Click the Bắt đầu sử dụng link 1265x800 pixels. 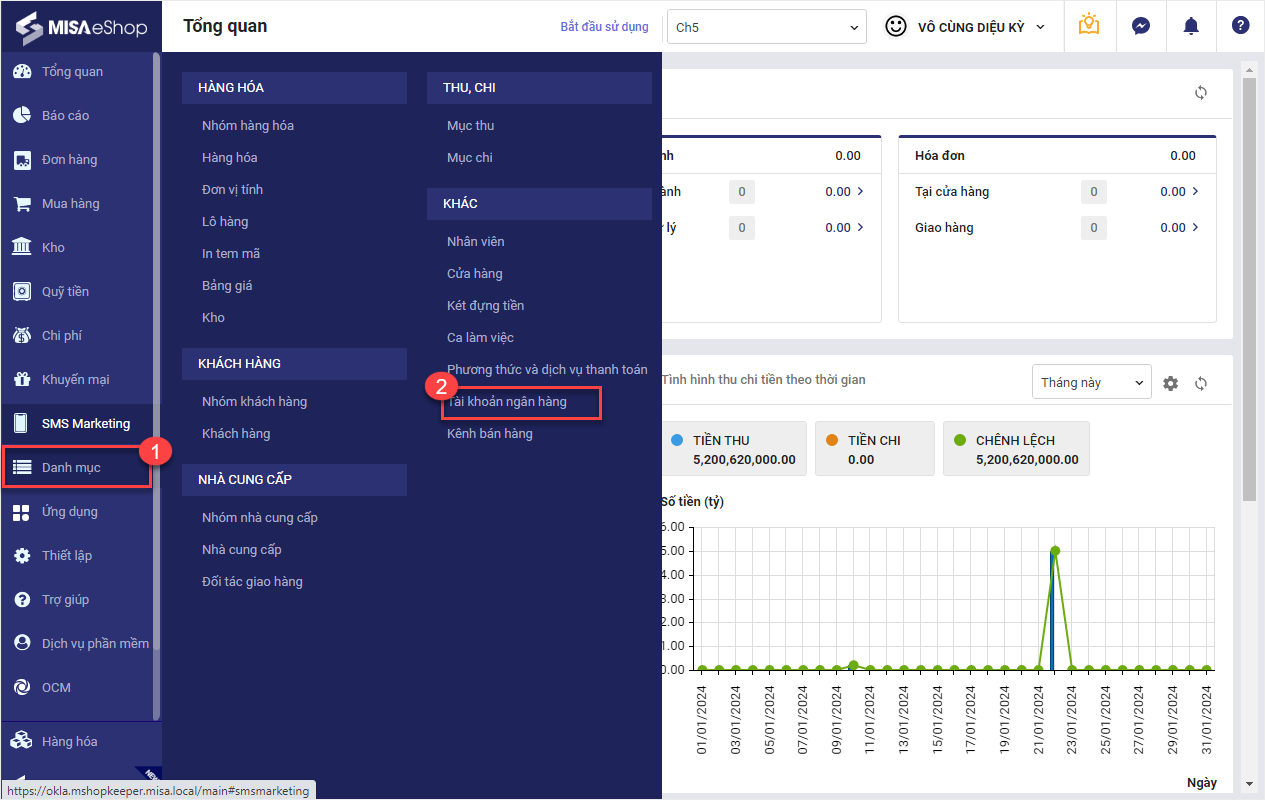604,27
